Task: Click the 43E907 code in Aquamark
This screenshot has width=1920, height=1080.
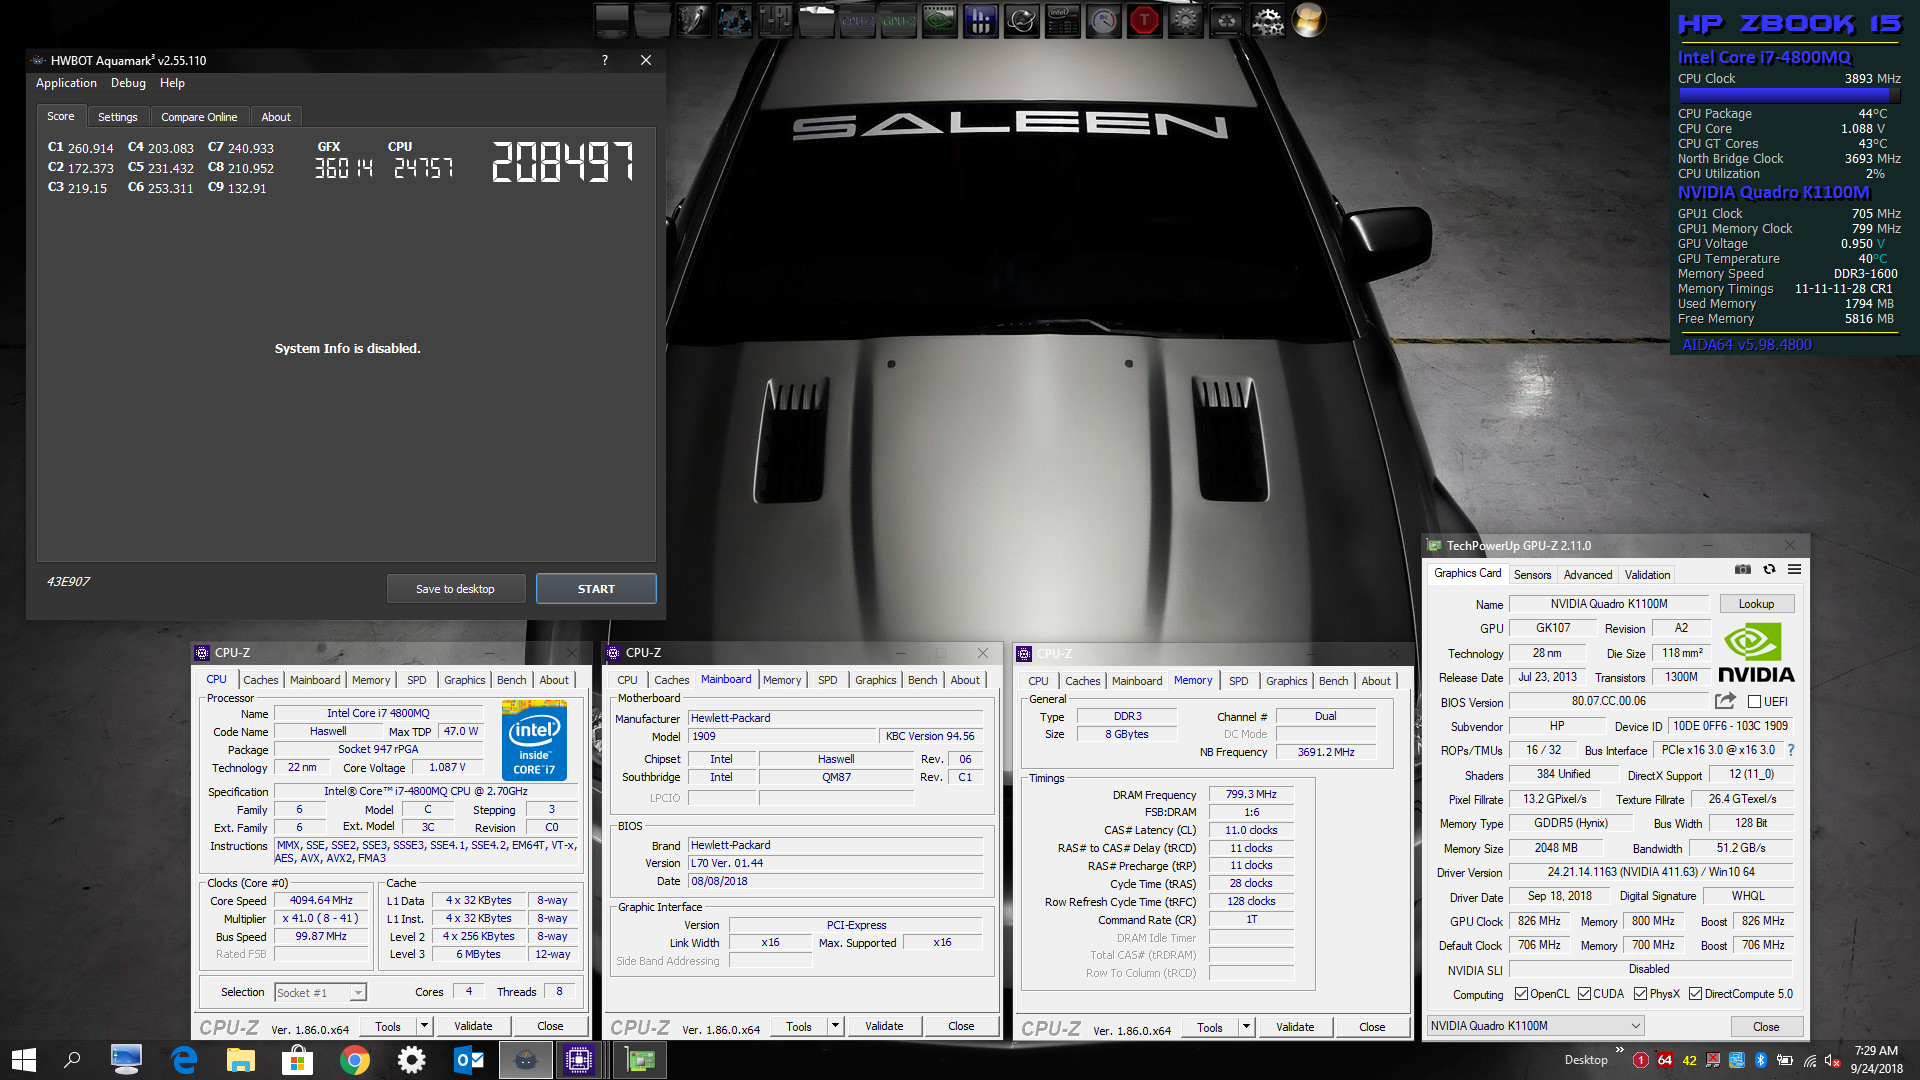Action: pyautogui.click(x=68, y=581)
